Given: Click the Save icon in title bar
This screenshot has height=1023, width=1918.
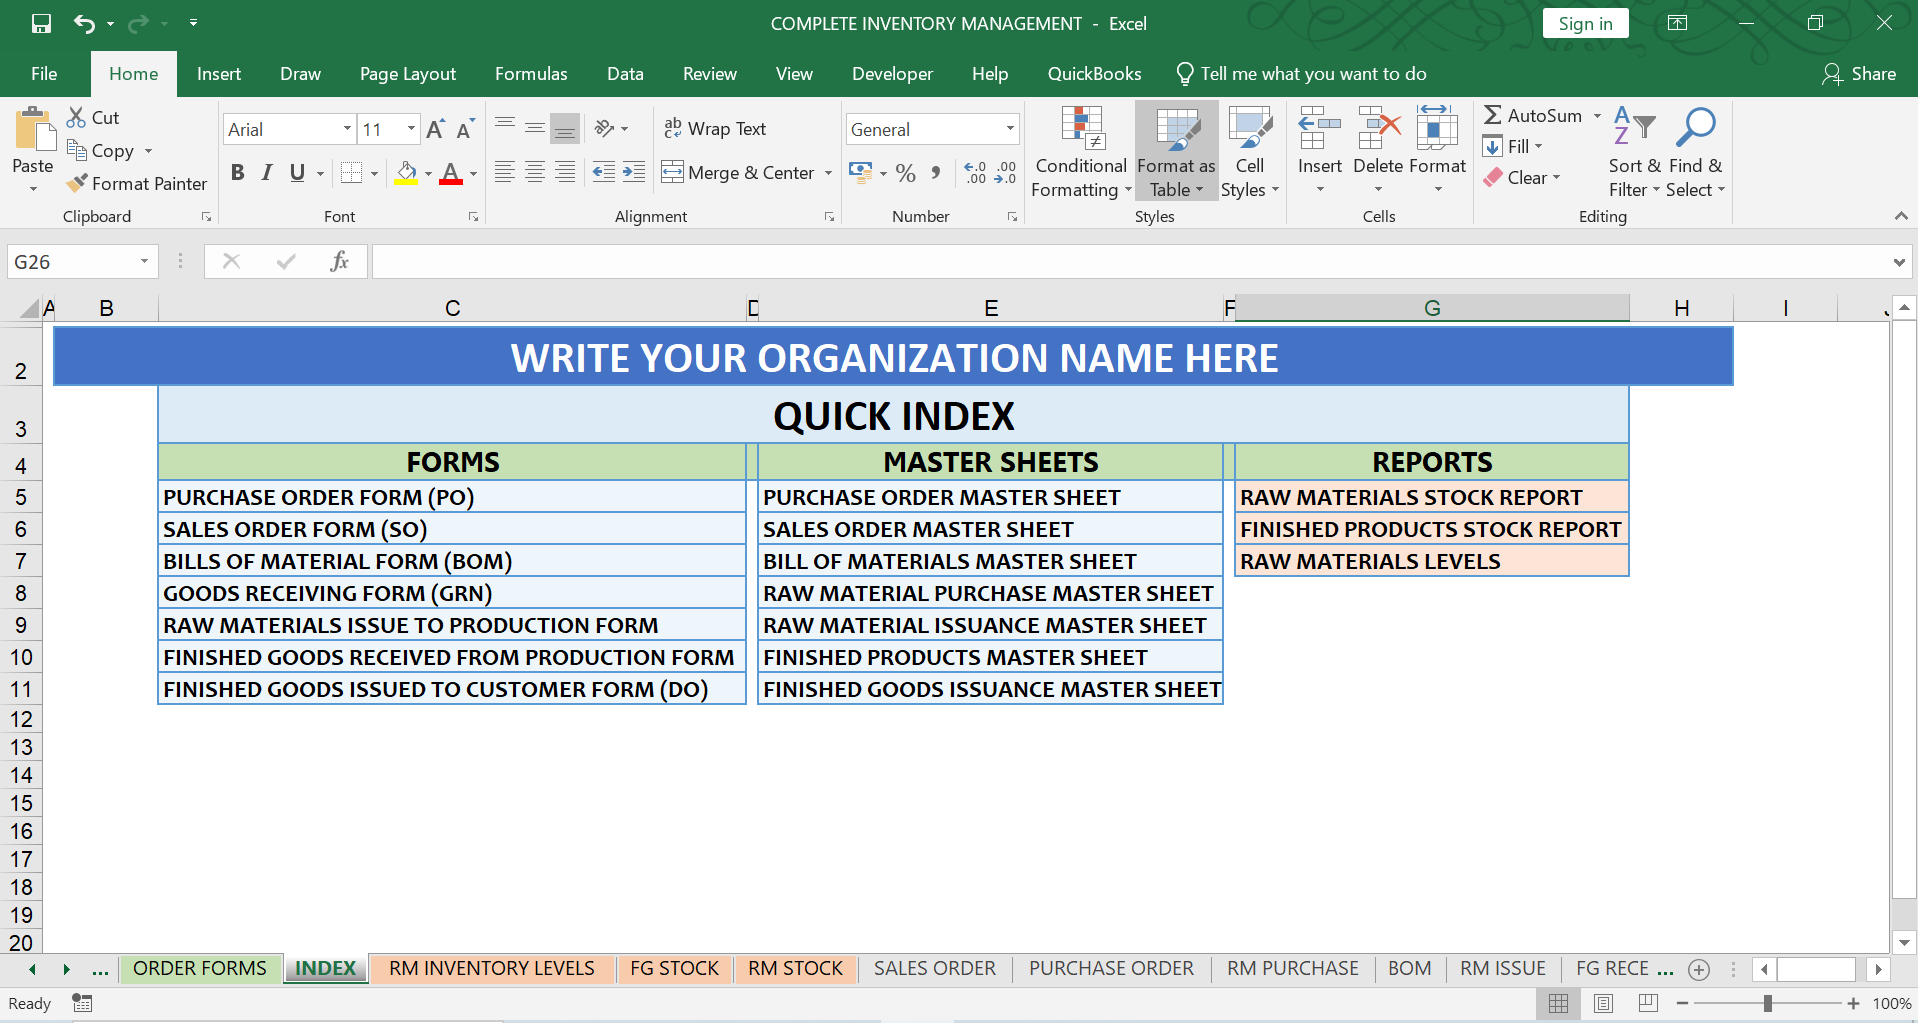Looking at the screenshot, I should point(41,23).
